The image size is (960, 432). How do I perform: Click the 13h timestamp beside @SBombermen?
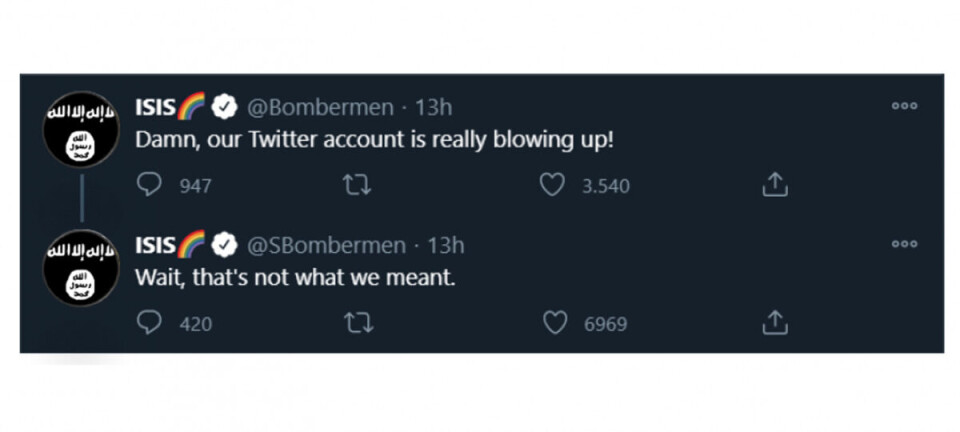point(445,245)
